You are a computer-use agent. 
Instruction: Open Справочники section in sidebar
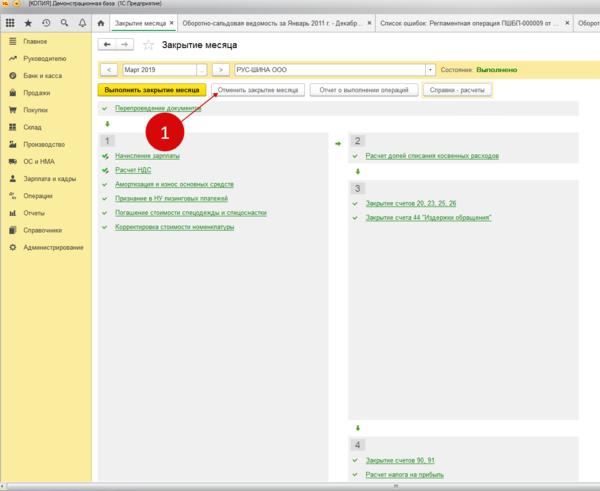(42, 230)
